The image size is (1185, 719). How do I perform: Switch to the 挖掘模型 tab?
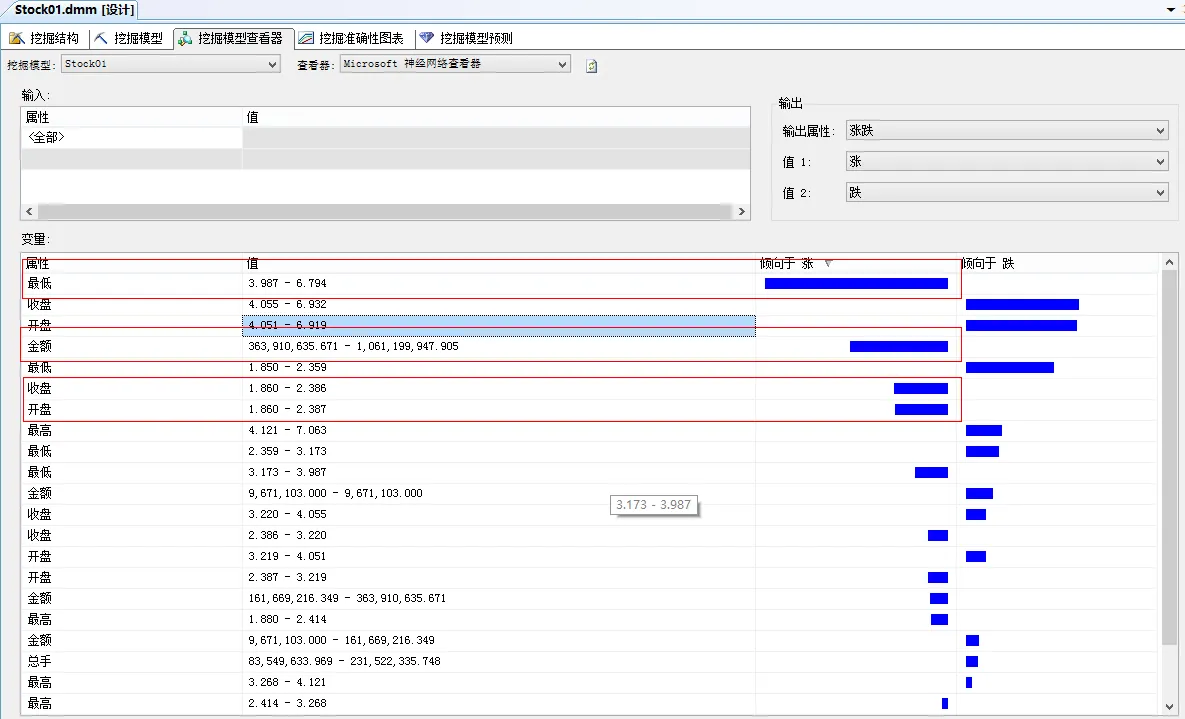[x=130, y=38]
